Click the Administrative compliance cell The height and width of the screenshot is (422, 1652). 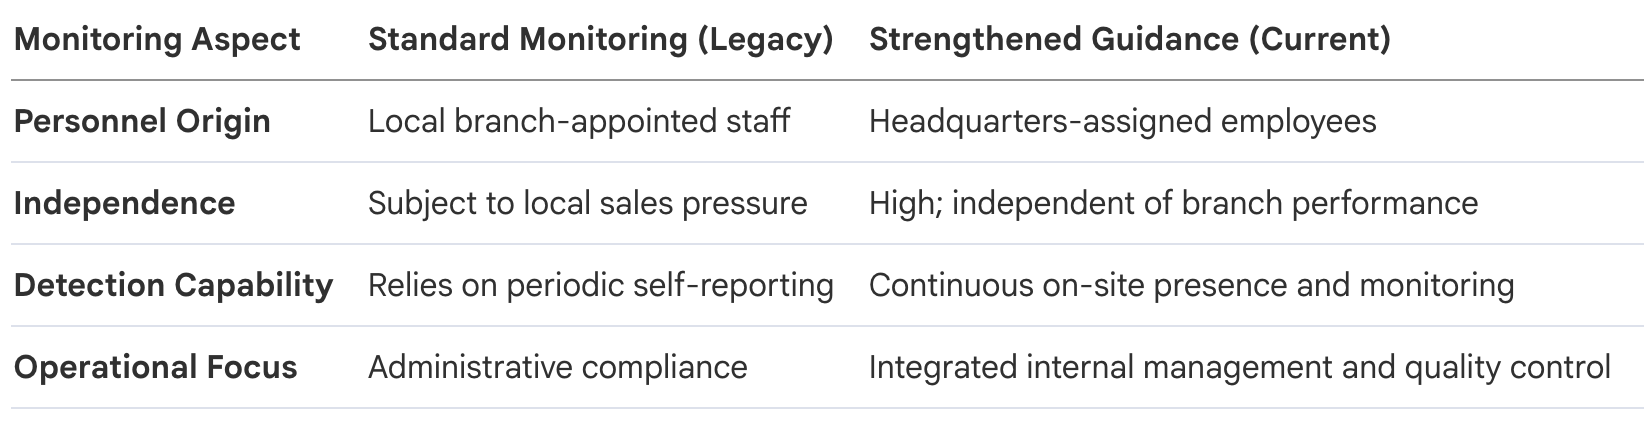pos(558,367)
